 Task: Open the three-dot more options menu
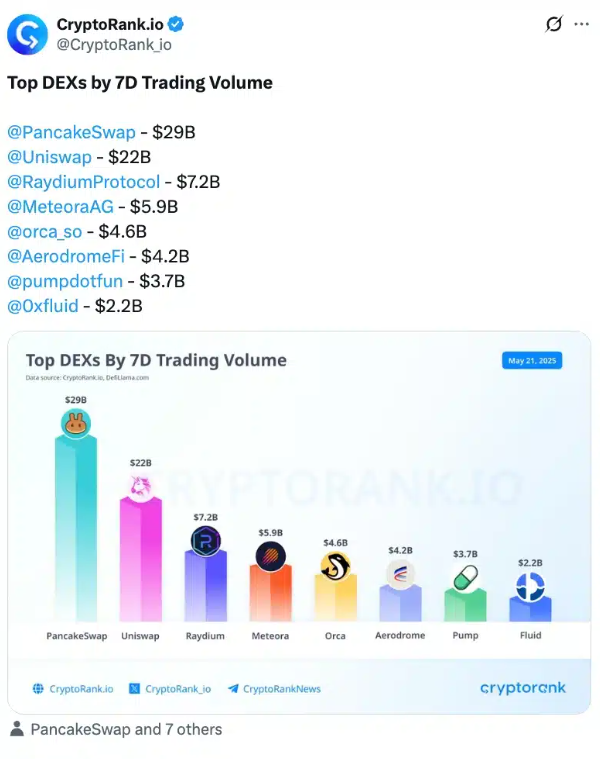tap(582, 24)
